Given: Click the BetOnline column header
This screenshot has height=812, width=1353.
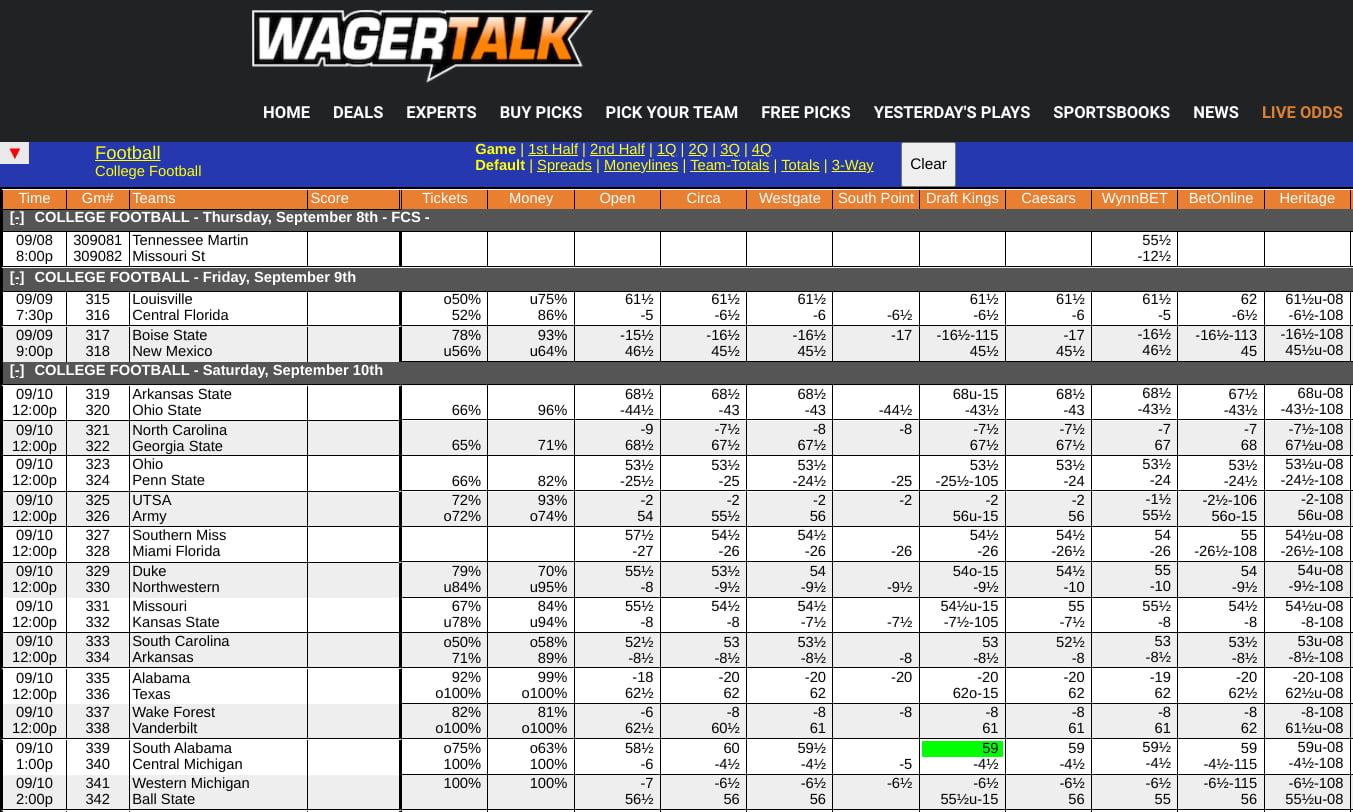Looking at the screenshot, I should point(1220,198).
